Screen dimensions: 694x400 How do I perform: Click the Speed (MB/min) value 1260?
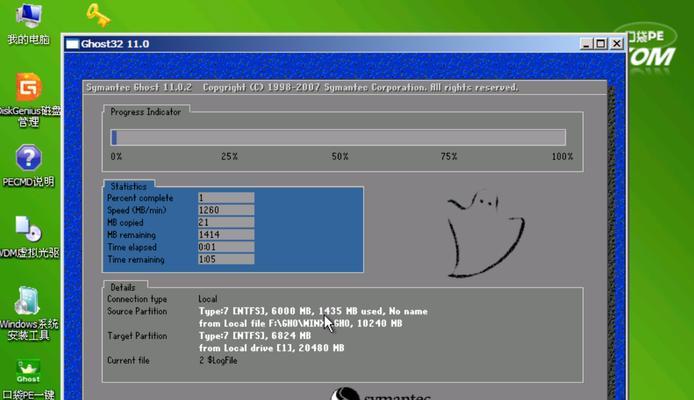(x=226, y=210)
